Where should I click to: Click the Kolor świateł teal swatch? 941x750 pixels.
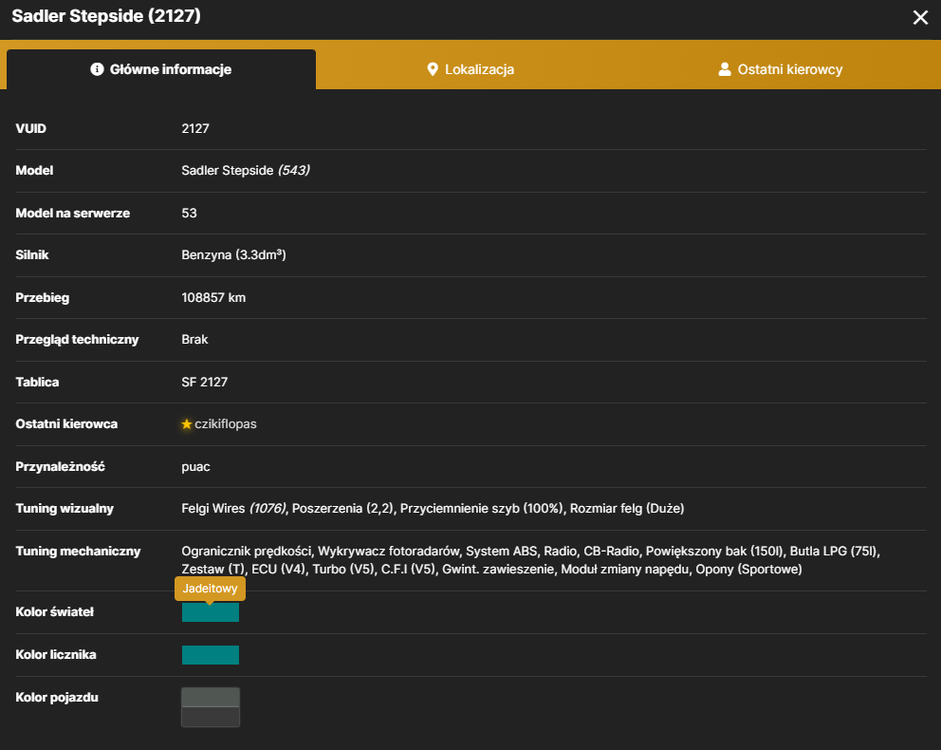pyautogui.click(x=210, y=613)
